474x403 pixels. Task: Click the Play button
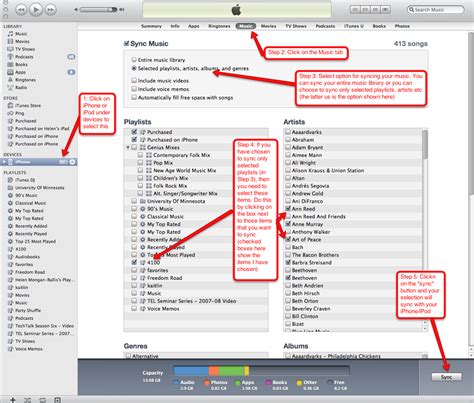36,9
